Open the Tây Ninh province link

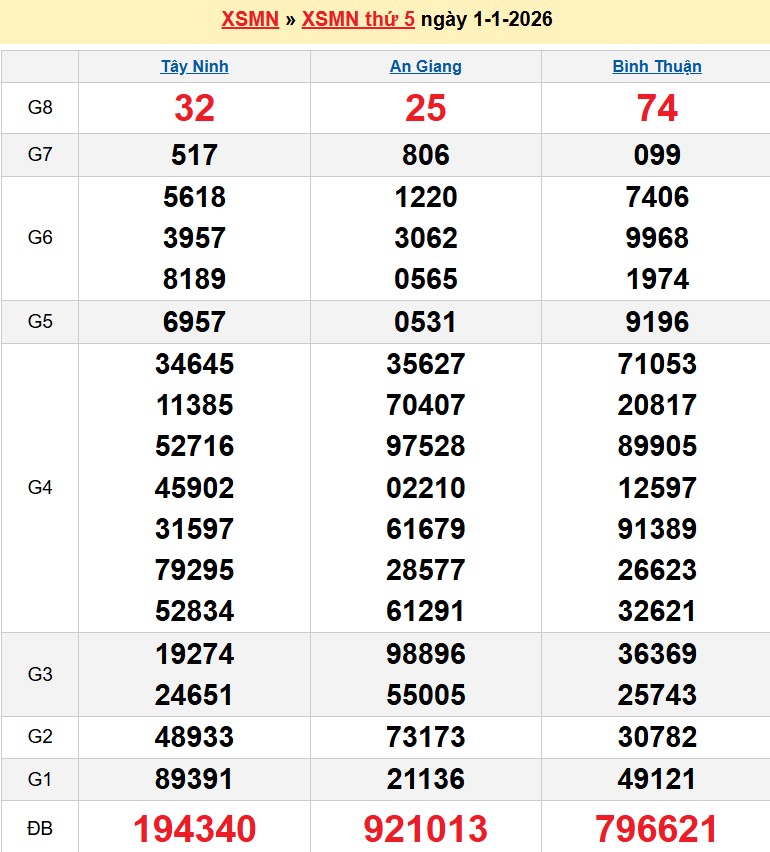[x=194, y=67]
